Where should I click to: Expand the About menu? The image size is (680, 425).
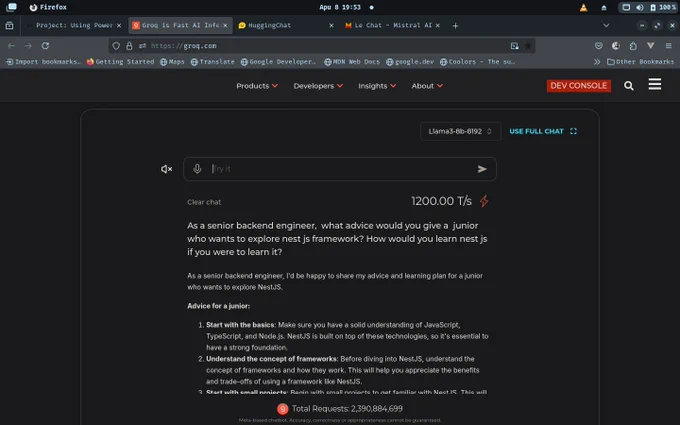click(x=427, y=86)
